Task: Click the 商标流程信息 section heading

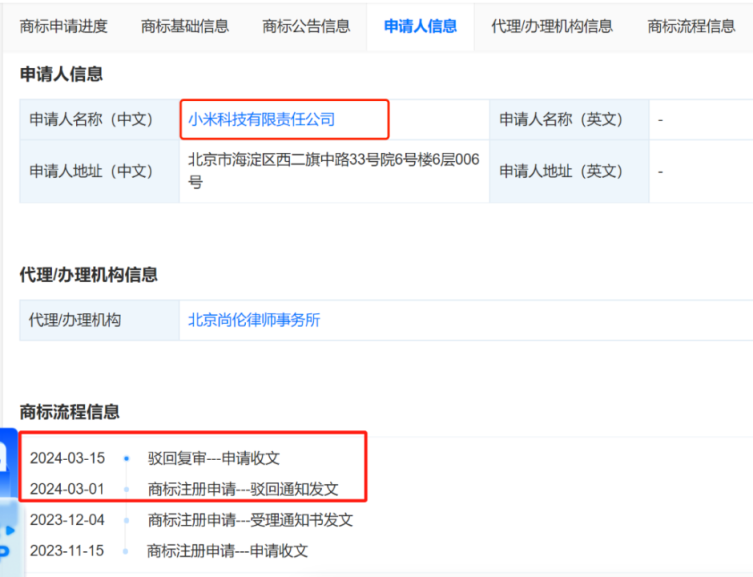Action: point(69,411)
